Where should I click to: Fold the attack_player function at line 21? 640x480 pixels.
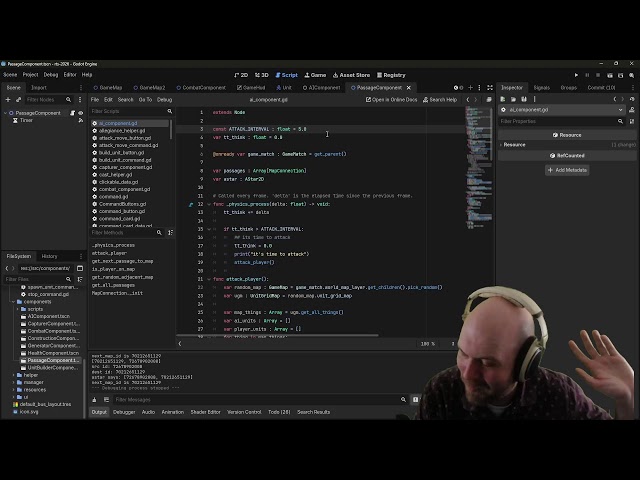[x=209, y=279]
